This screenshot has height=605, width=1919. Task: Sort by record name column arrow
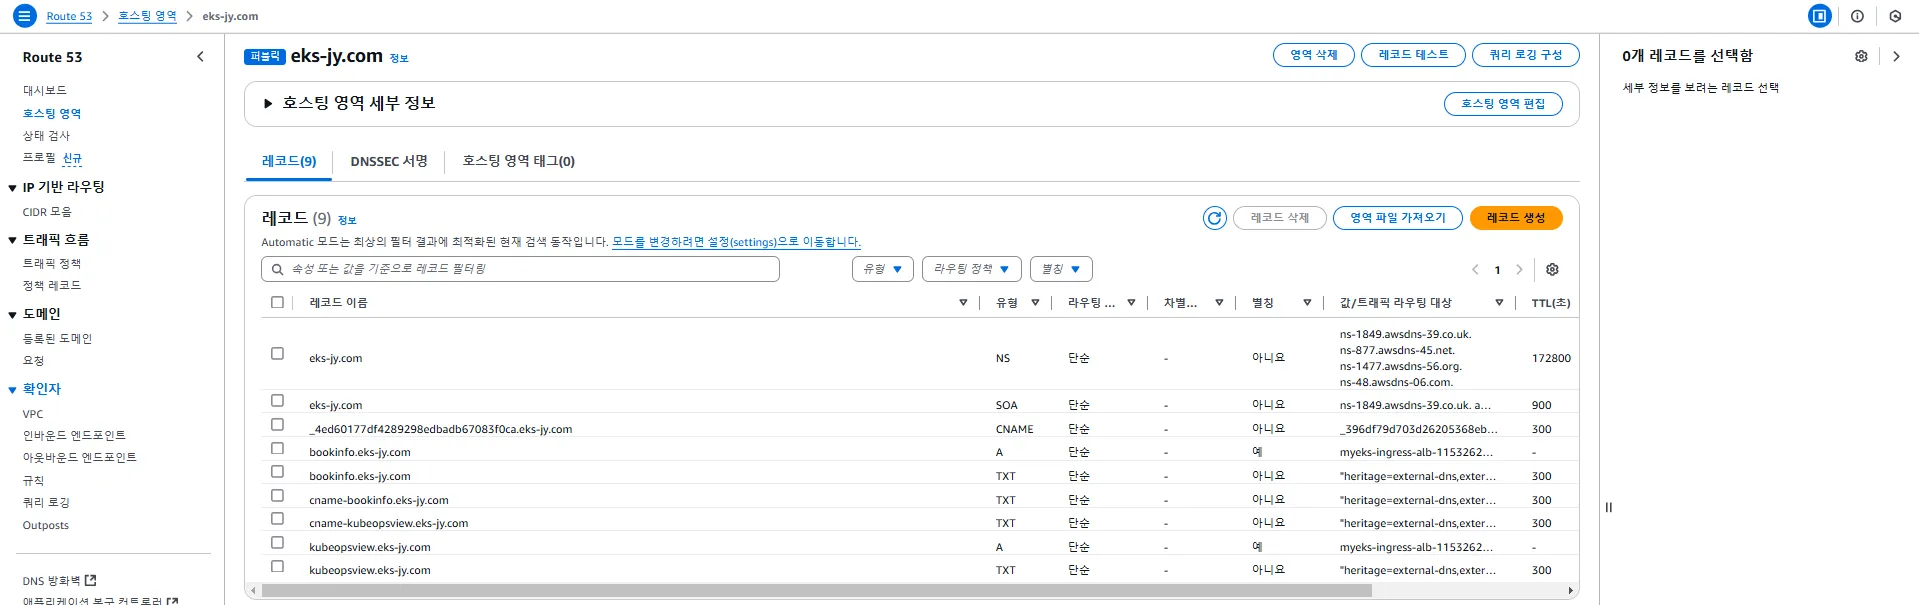tap(963, 303)
